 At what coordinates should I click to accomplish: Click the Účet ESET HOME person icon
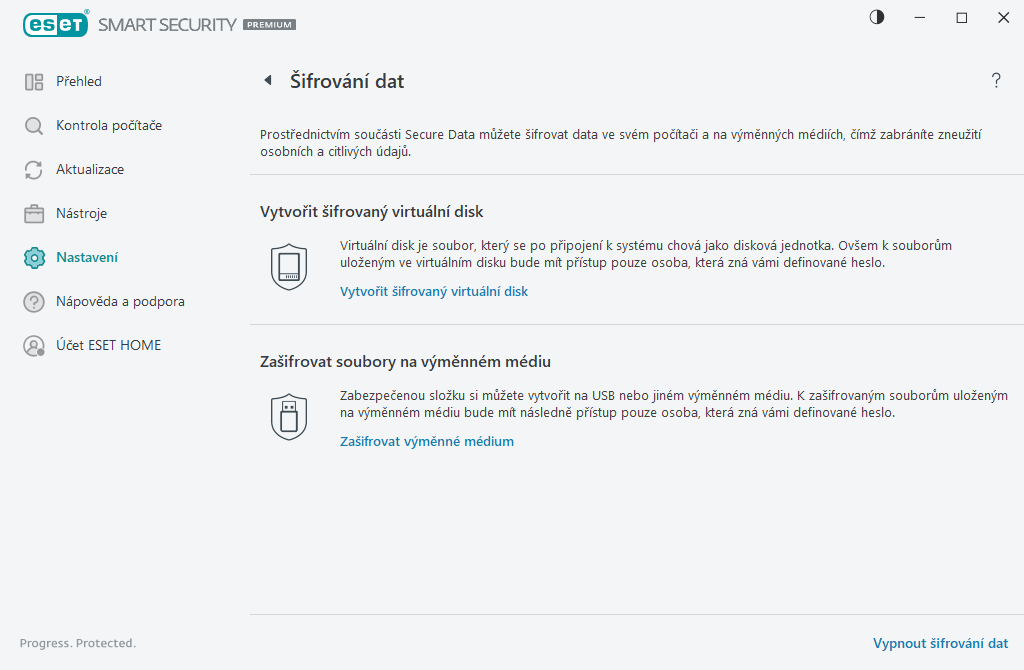pyautogui.click(x=34, y=346)
